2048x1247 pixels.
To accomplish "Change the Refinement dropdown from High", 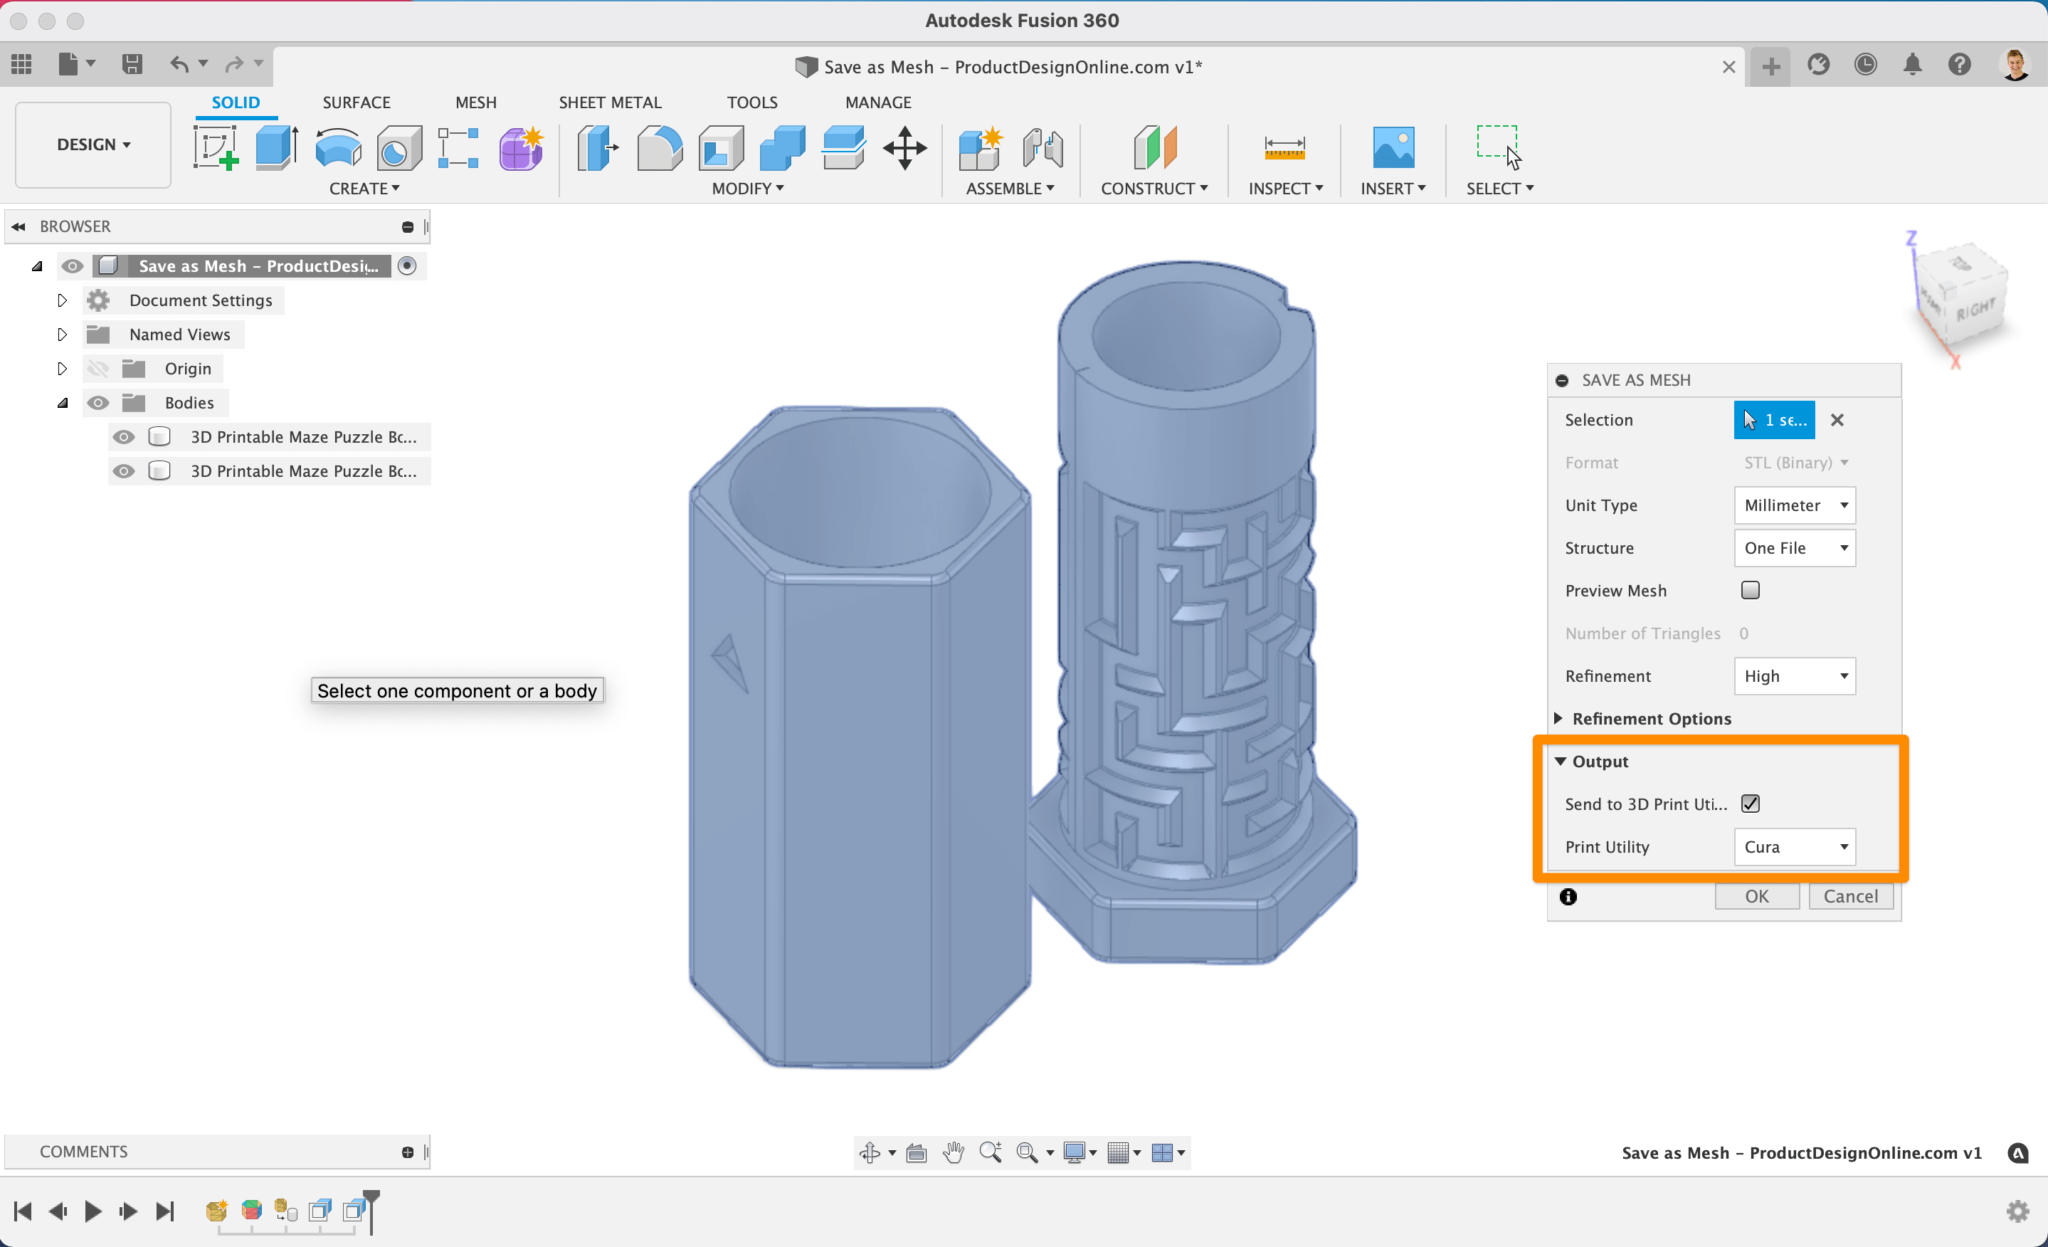I will click(1793, 676).
